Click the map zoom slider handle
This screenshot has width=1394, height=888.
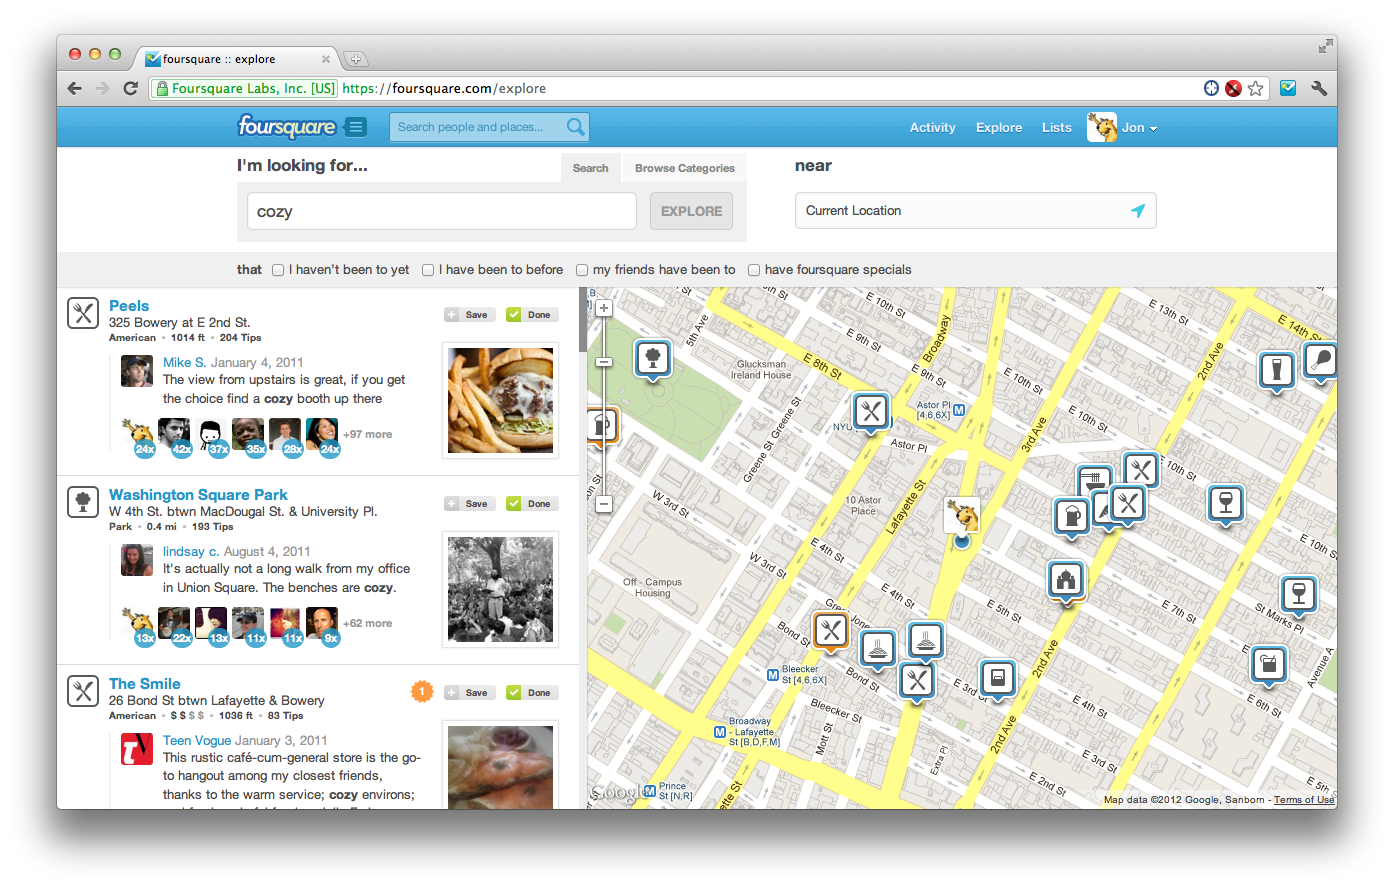(x=604, y=361)
